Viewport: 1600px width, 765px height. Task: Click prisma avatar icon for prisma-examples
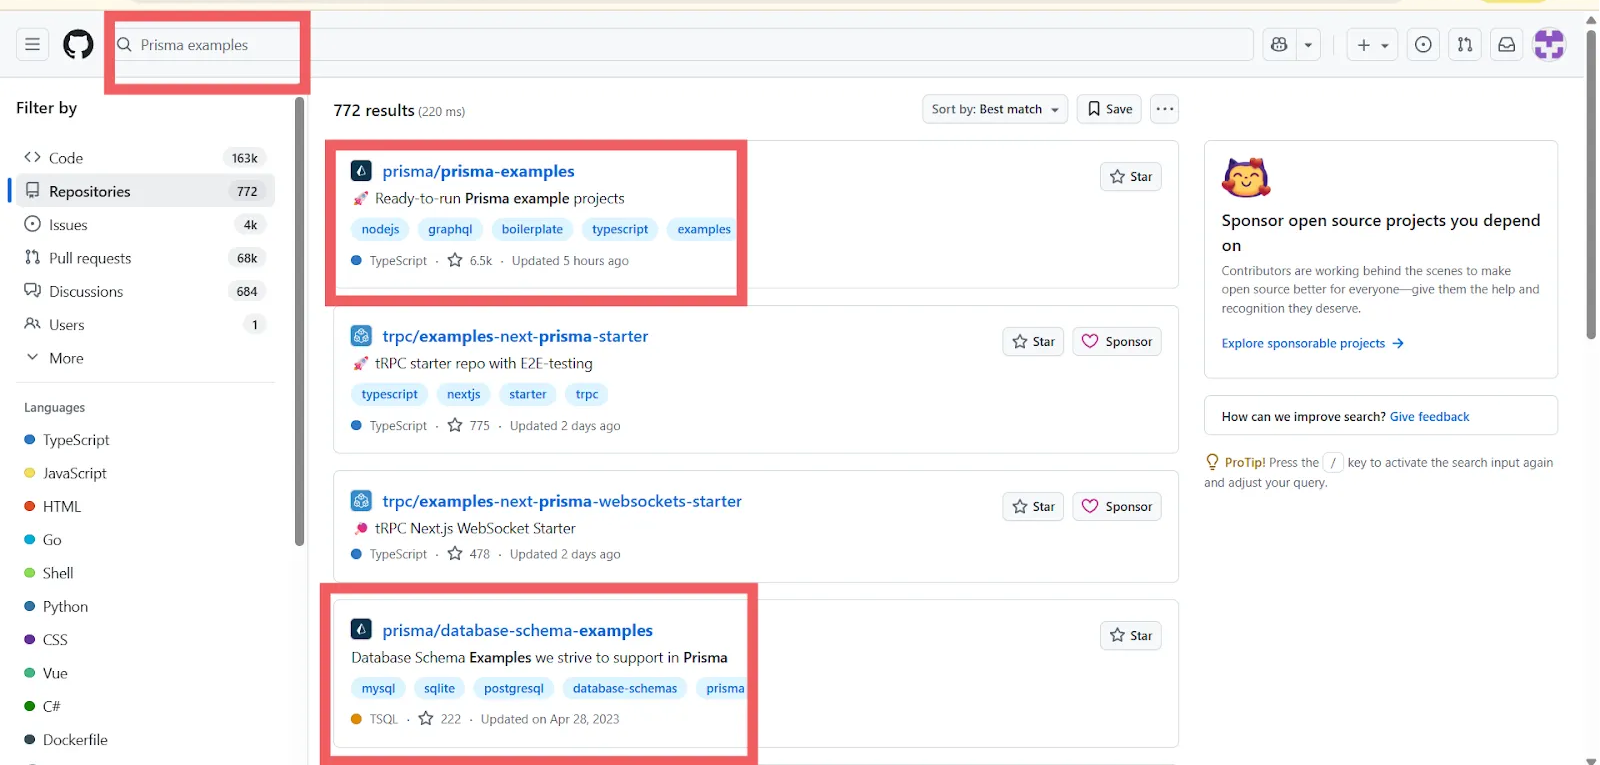coord(361,171)
